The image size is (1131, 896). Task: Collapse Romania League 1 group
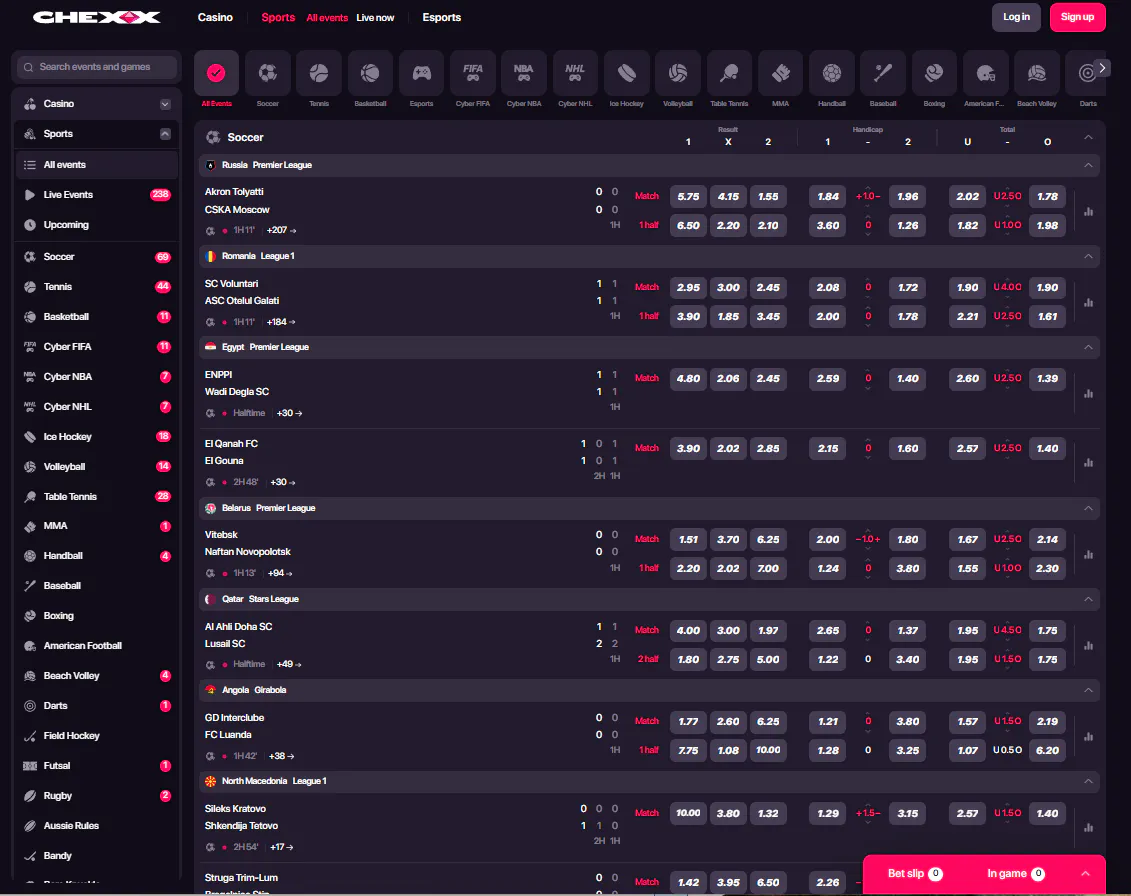1088,256
